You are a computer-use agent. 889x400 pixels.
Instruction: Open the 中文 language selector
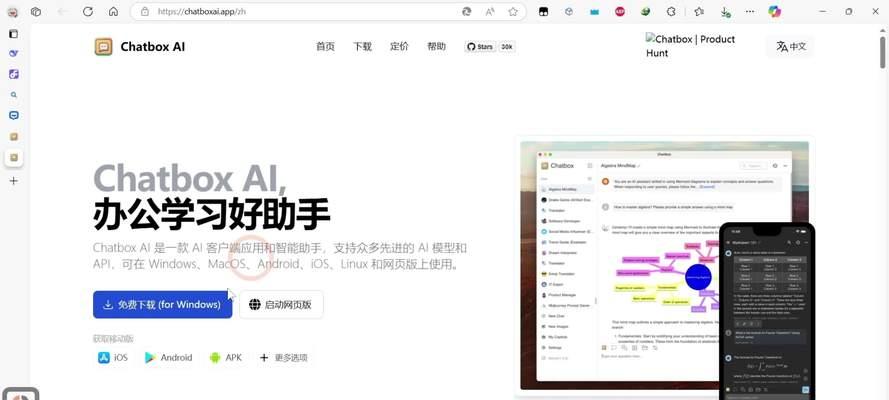tap(791, 46)
